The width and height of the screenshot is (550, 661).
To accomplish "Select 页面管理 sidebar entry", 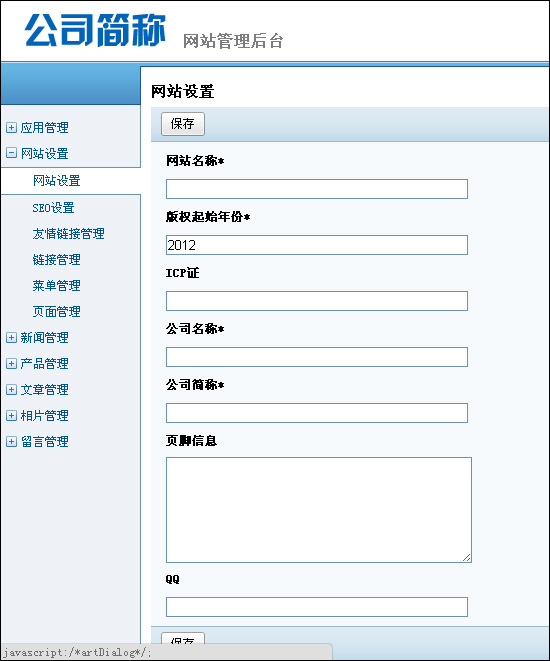I will 56,312.
